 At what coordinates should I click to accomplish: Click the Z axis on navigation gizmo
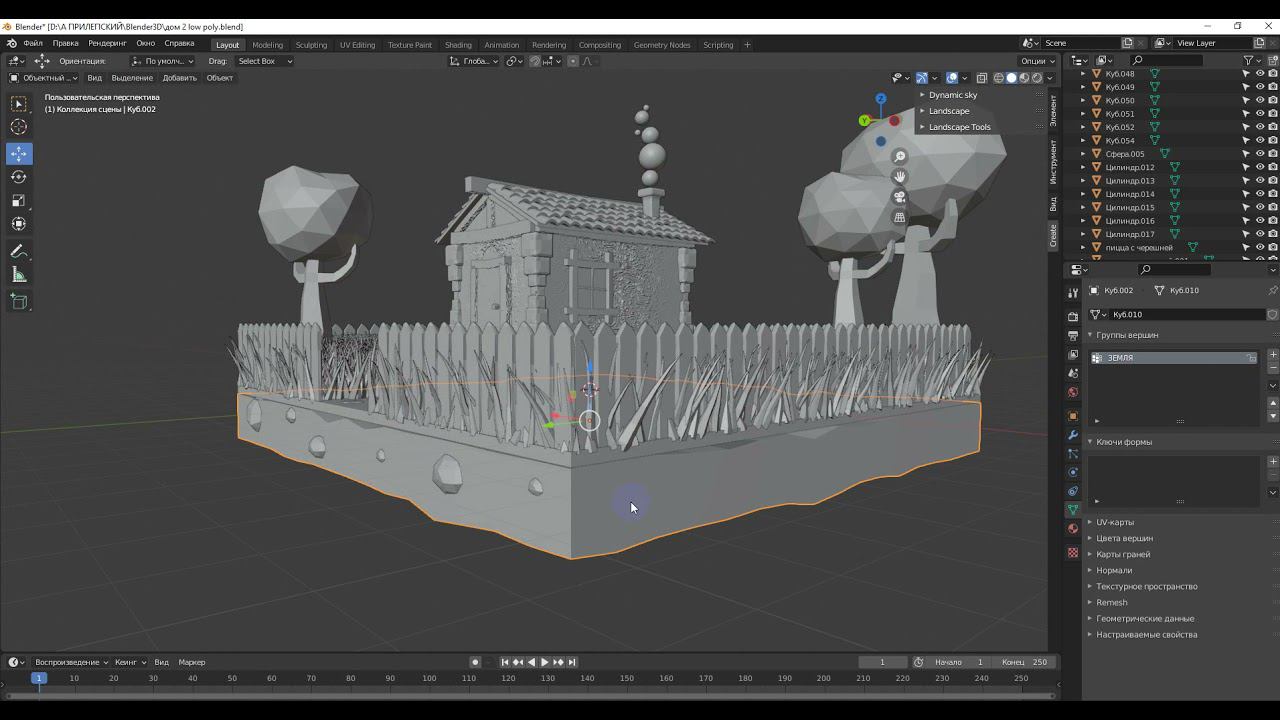[x=881, y=99]
